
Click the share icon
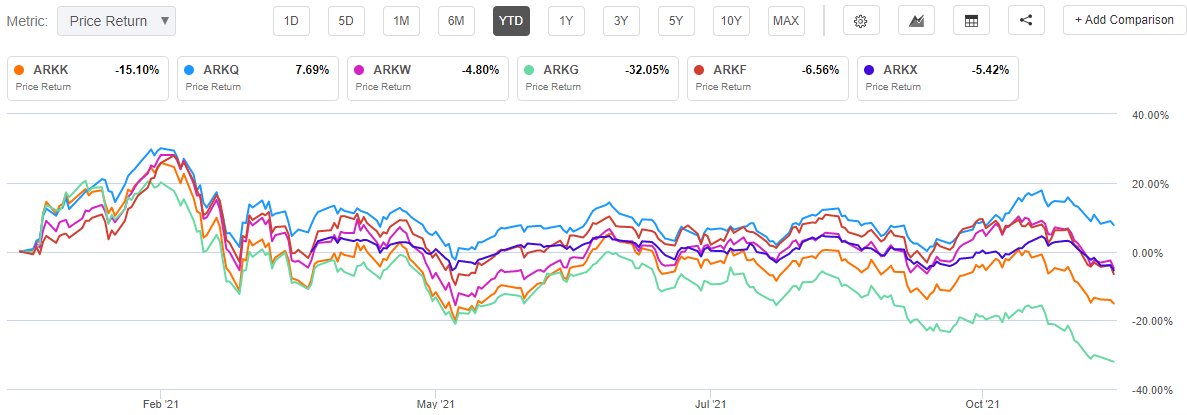tap(1027, 21)
